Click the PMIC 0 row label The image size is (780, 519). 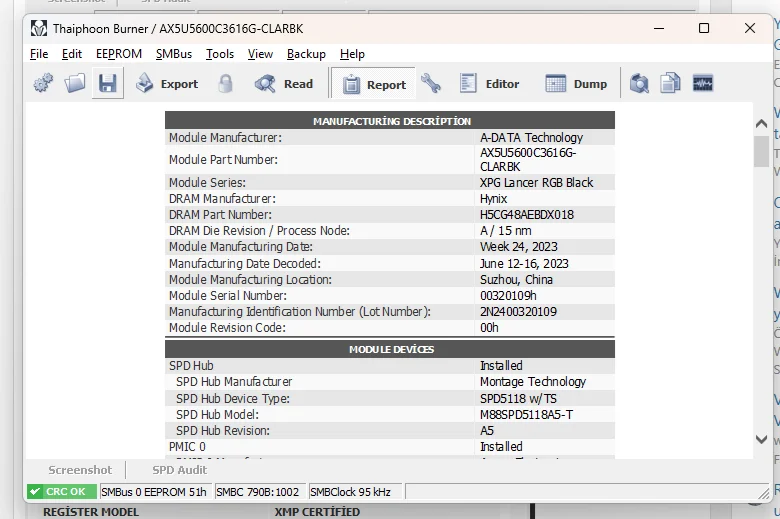point(187,447)
